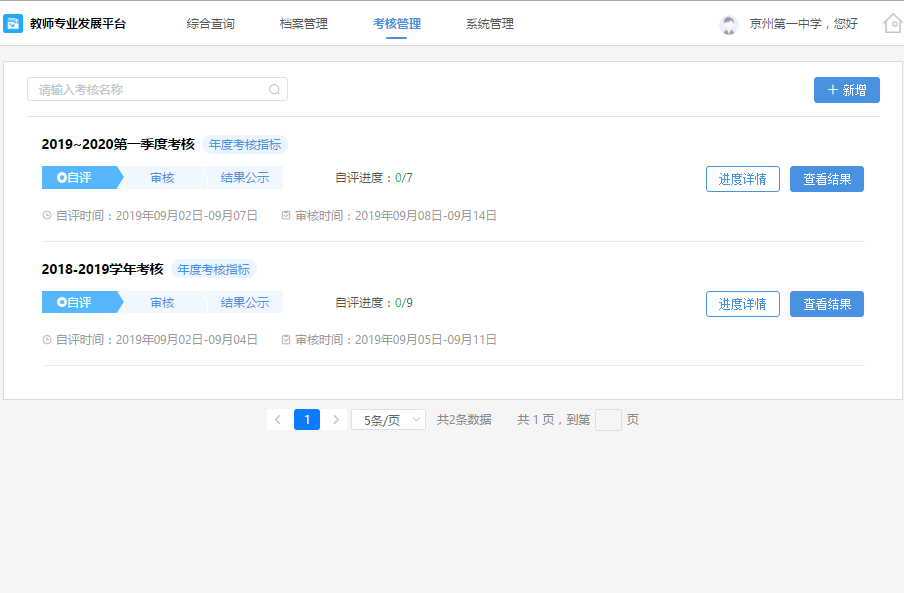Click the search magnifier in the name field
904x593 pixels.
274,89
